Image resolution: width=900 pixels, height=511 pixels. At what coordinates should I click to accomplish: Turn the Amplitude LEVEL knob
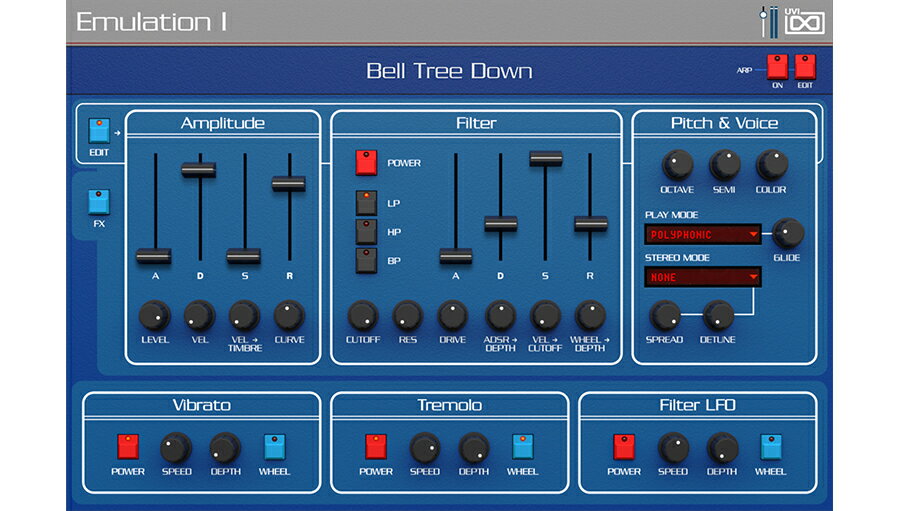(x=153, y=316)
